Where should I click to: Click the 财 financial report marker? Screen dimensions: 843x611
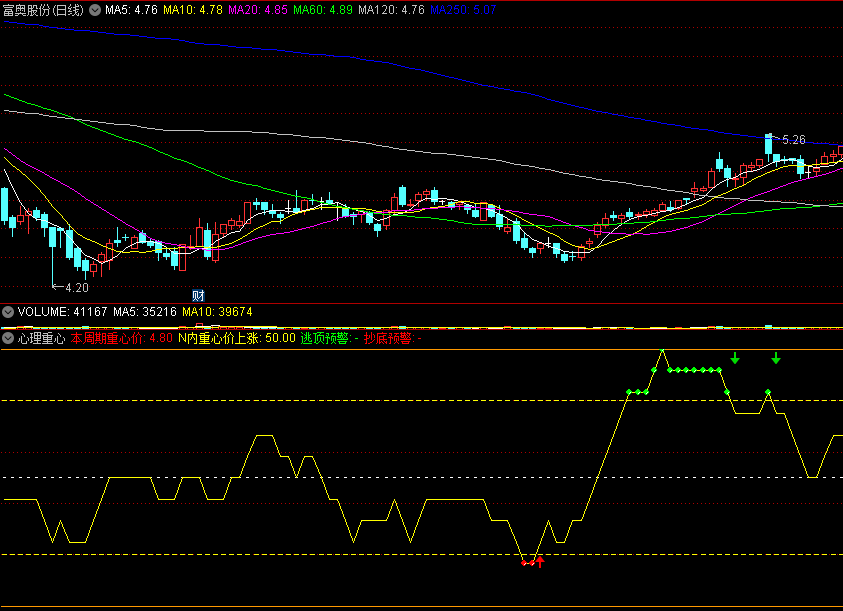(x=198, y=295)
